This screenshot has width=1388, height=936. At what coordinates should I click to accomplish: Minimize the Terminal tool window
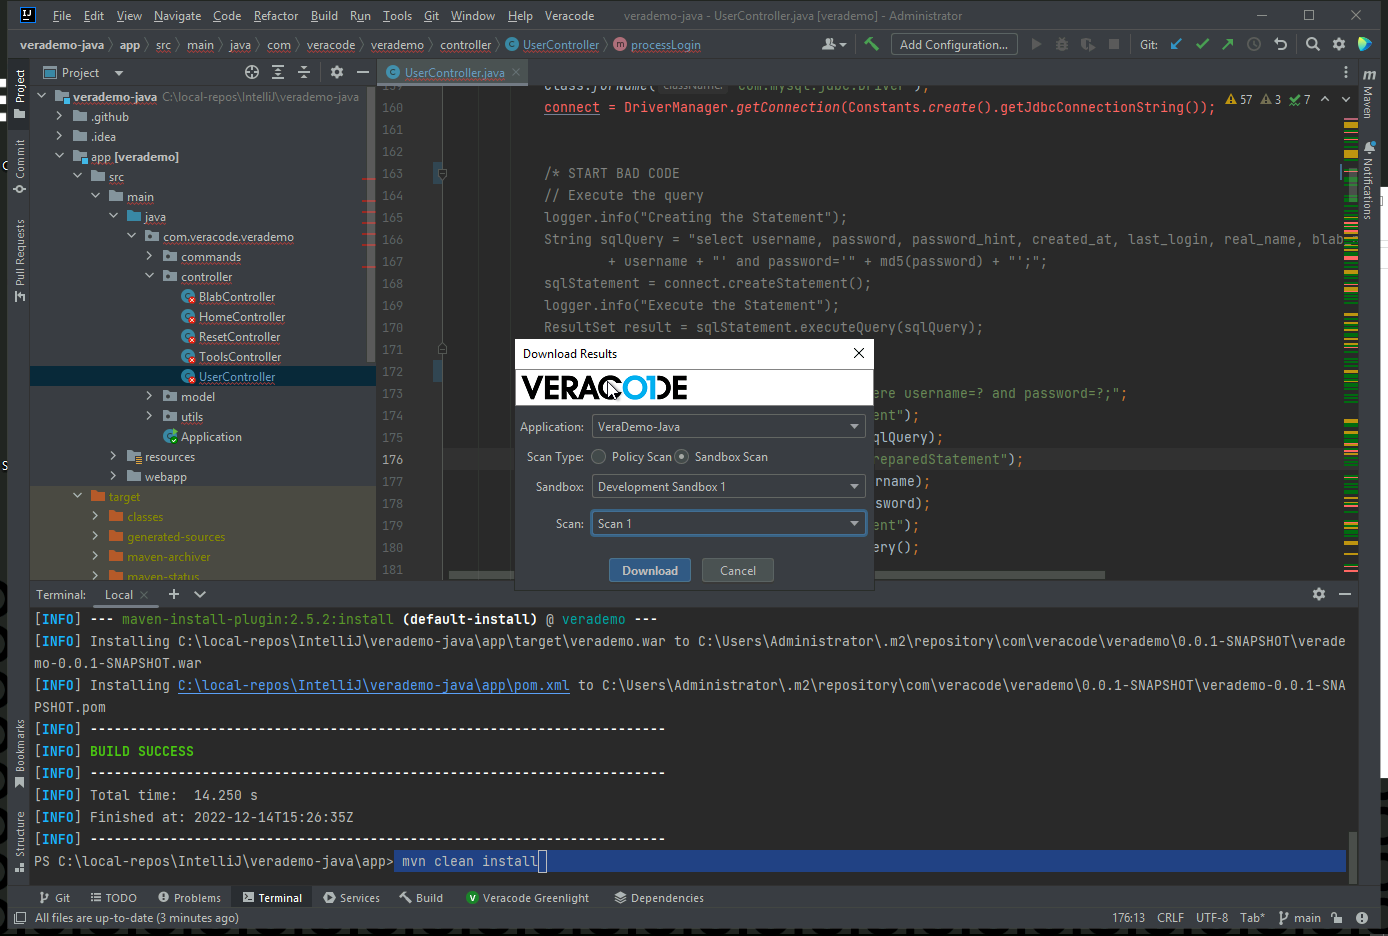coord(1345,594)
